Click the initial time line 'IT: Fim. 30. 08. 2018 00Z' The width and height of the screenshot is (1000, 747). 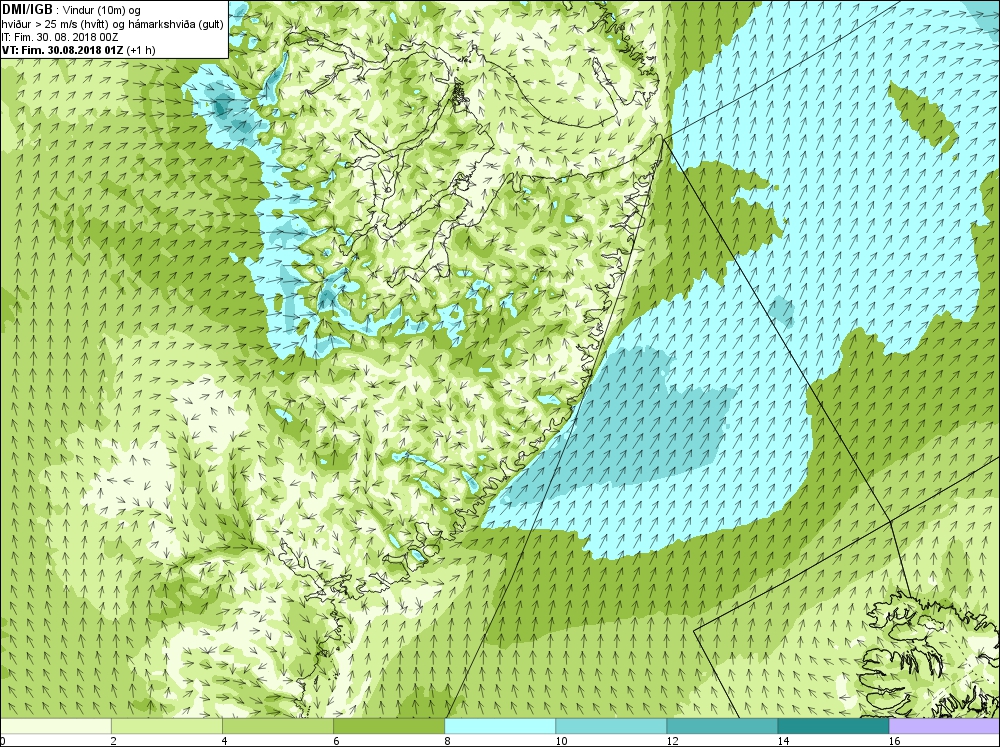click(60, 37)
